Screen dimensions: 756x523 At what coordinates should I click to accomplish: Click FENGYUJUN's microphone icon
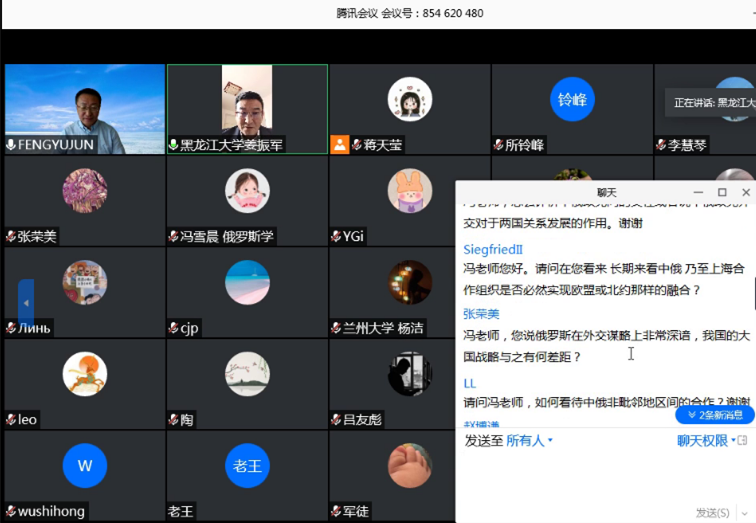(x=11, y=145)
